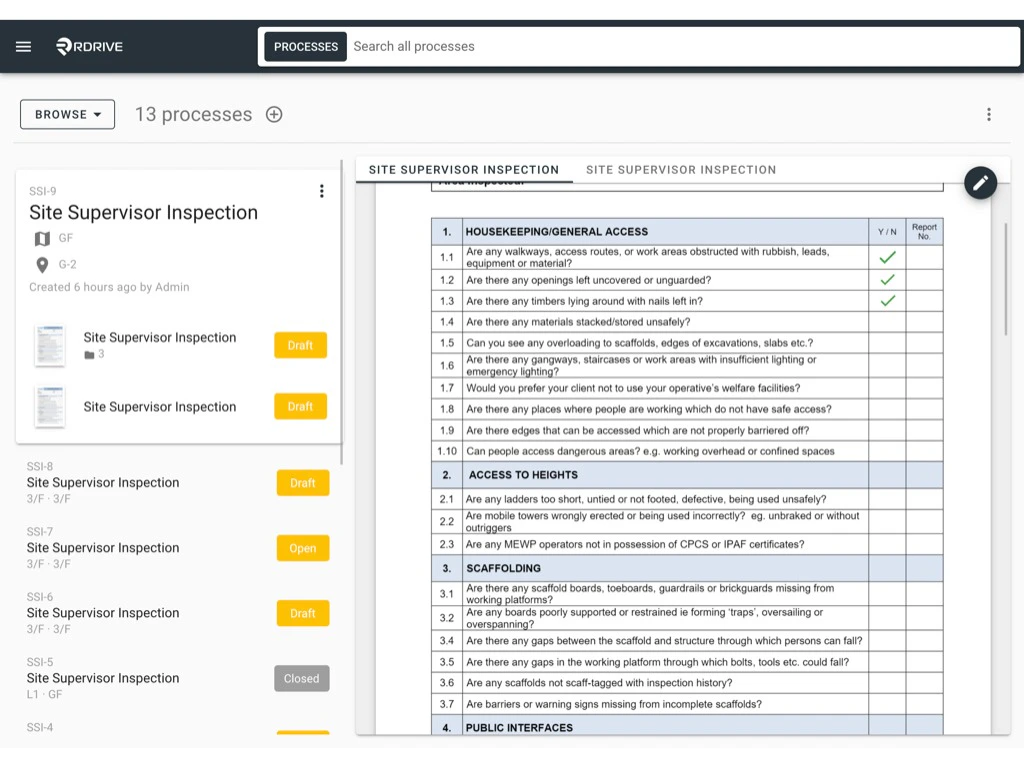Toggle the Y/N checkmark for item 1.3
Viewport: 1024px width, 768px height.
(x=887, y=301)
